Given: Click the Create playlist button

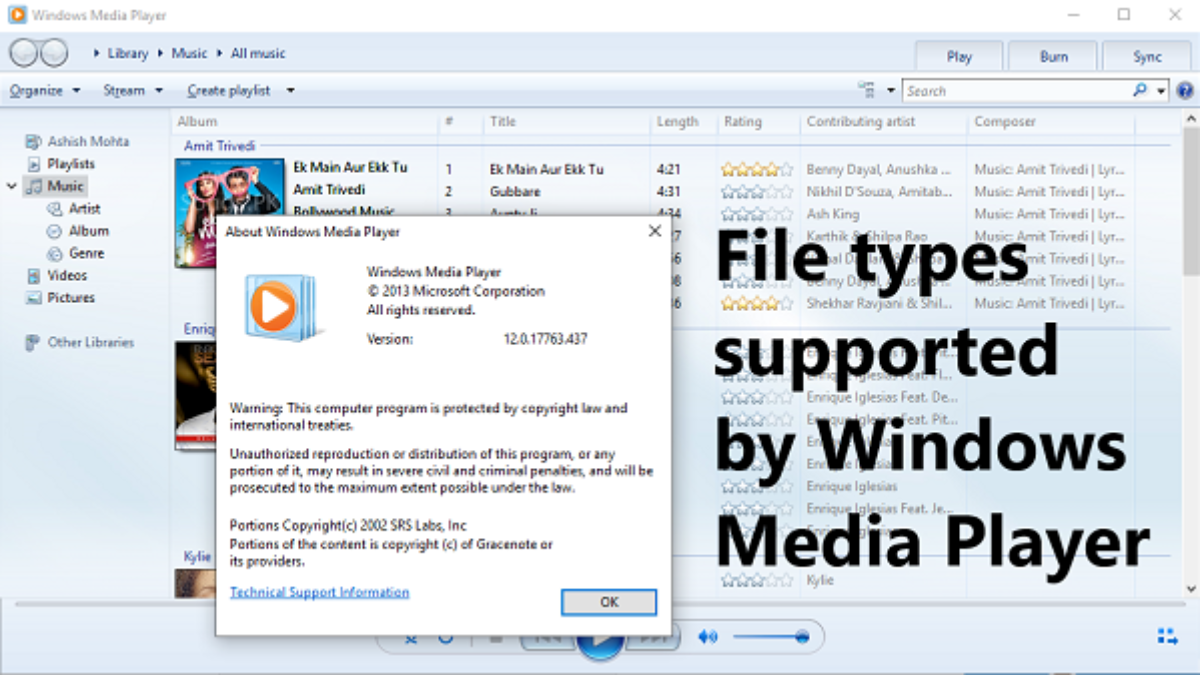Looking at the screenshot, I should coord(229,90).
